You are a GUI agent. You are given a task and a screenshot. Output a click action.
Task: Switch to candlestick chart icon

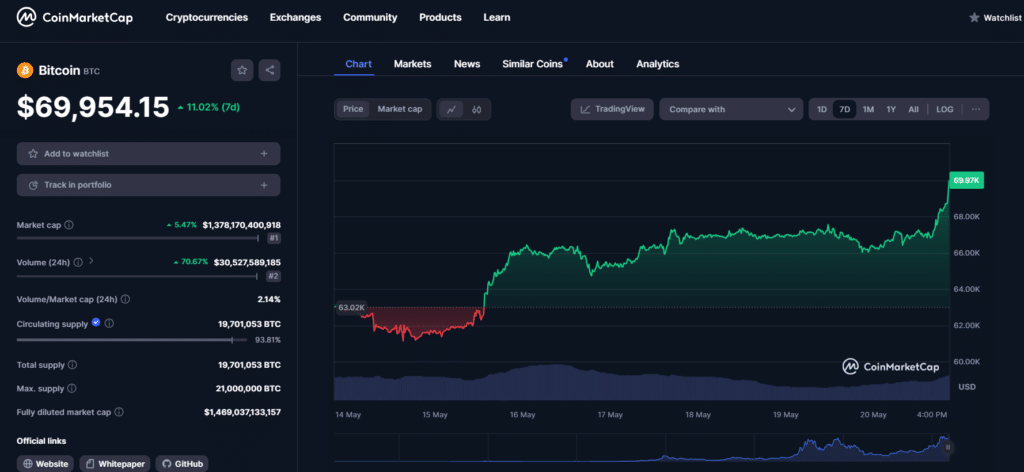point(477,109)
